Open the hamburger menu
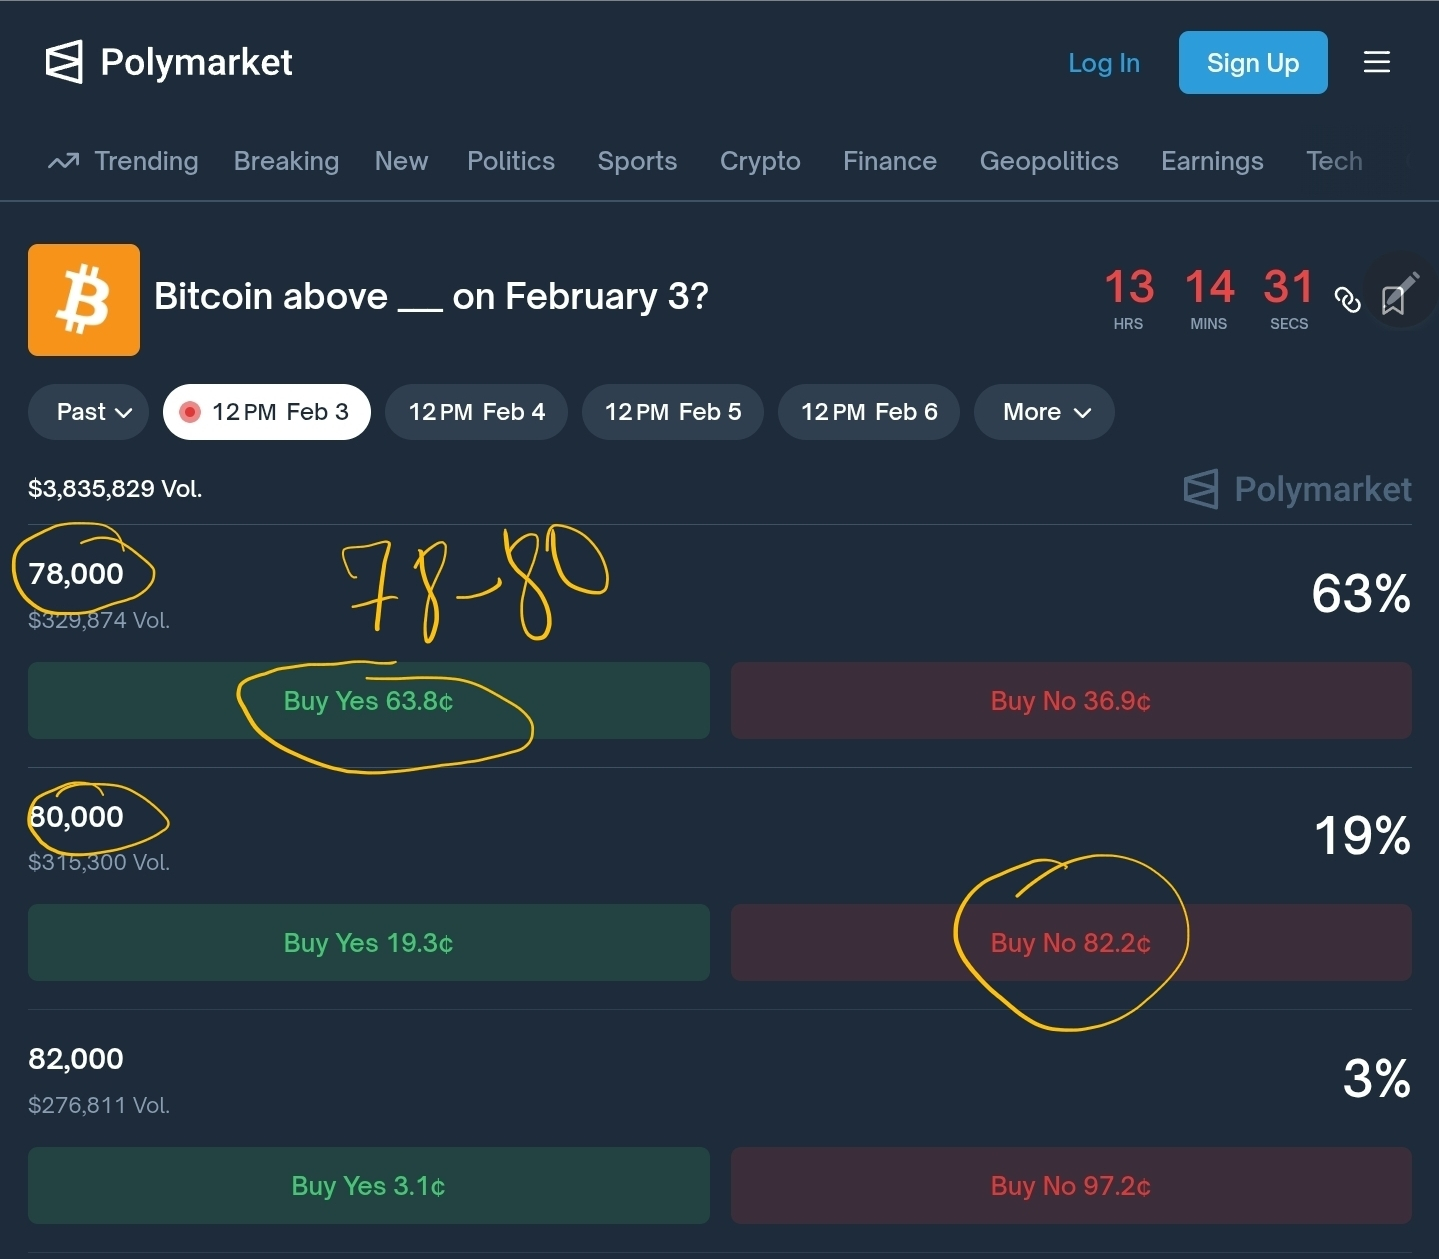This screenshot has height=1259, width=1439. point(1377,62)
